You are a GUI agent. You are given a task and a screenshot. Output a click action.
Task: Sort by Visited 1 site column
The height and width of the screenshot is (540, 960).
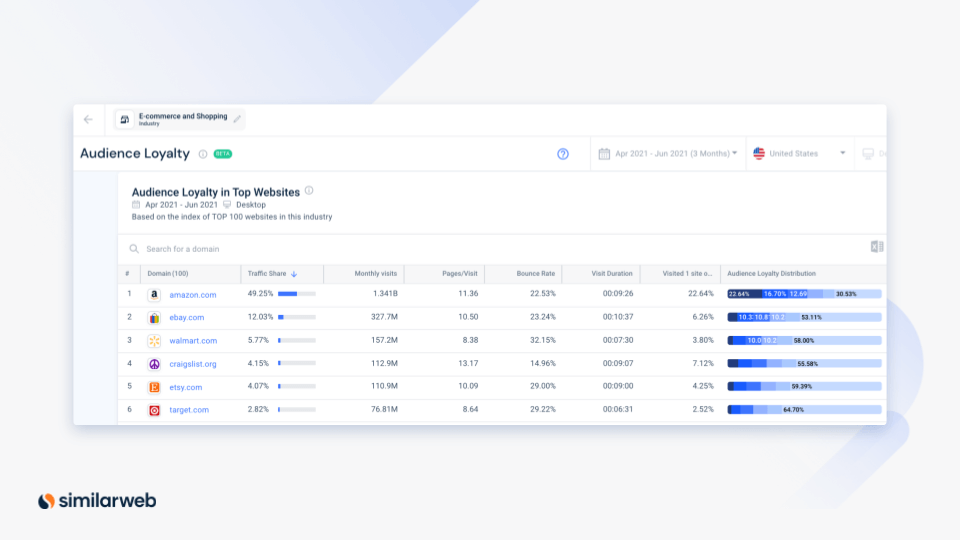coord(687,274)
